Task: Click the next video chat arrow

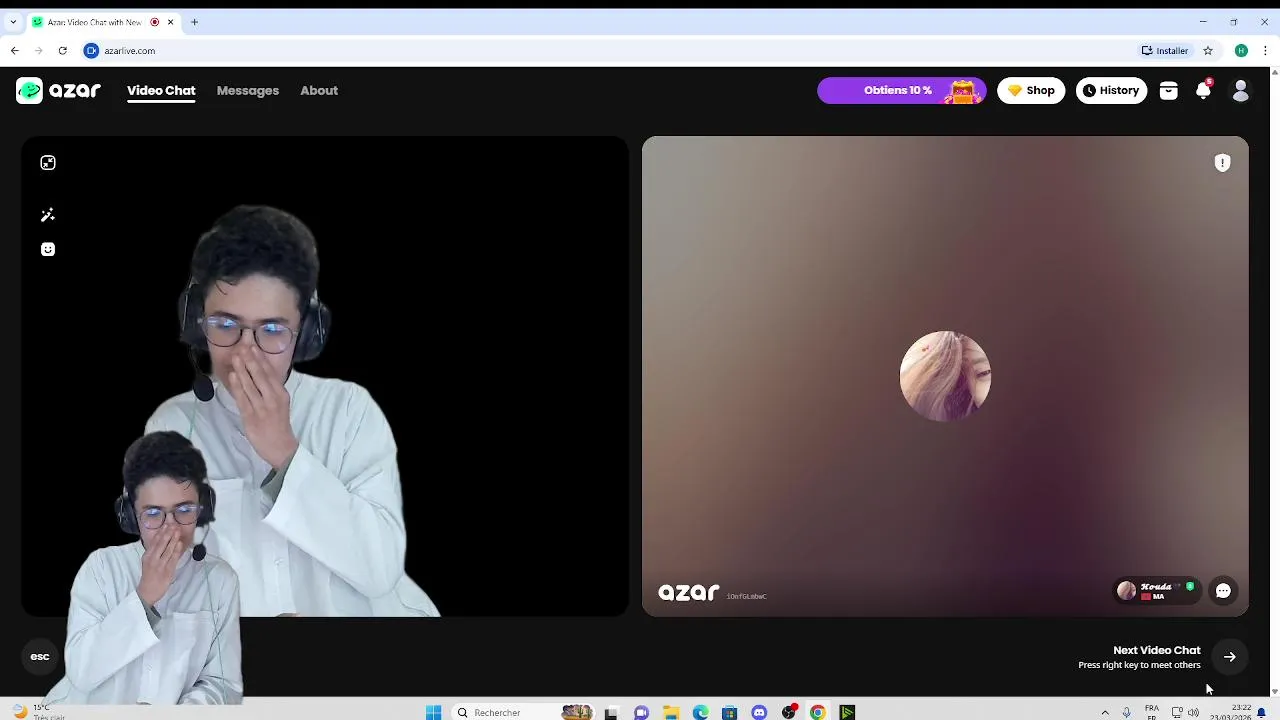Action: 1230,657
